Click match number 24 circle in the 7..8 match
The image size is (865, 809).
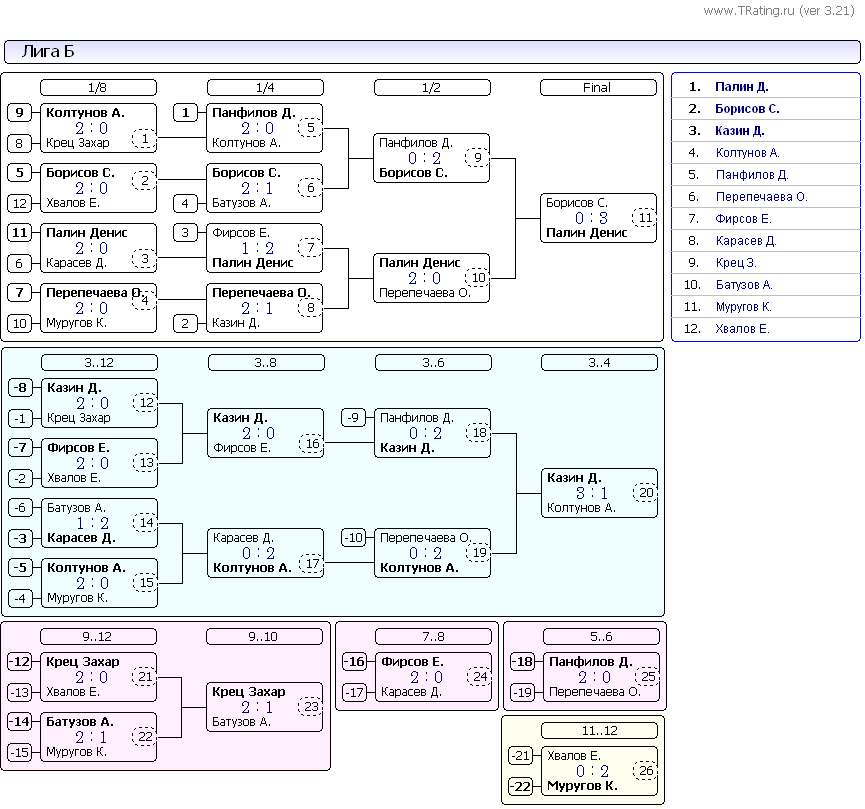click(480, 677)
